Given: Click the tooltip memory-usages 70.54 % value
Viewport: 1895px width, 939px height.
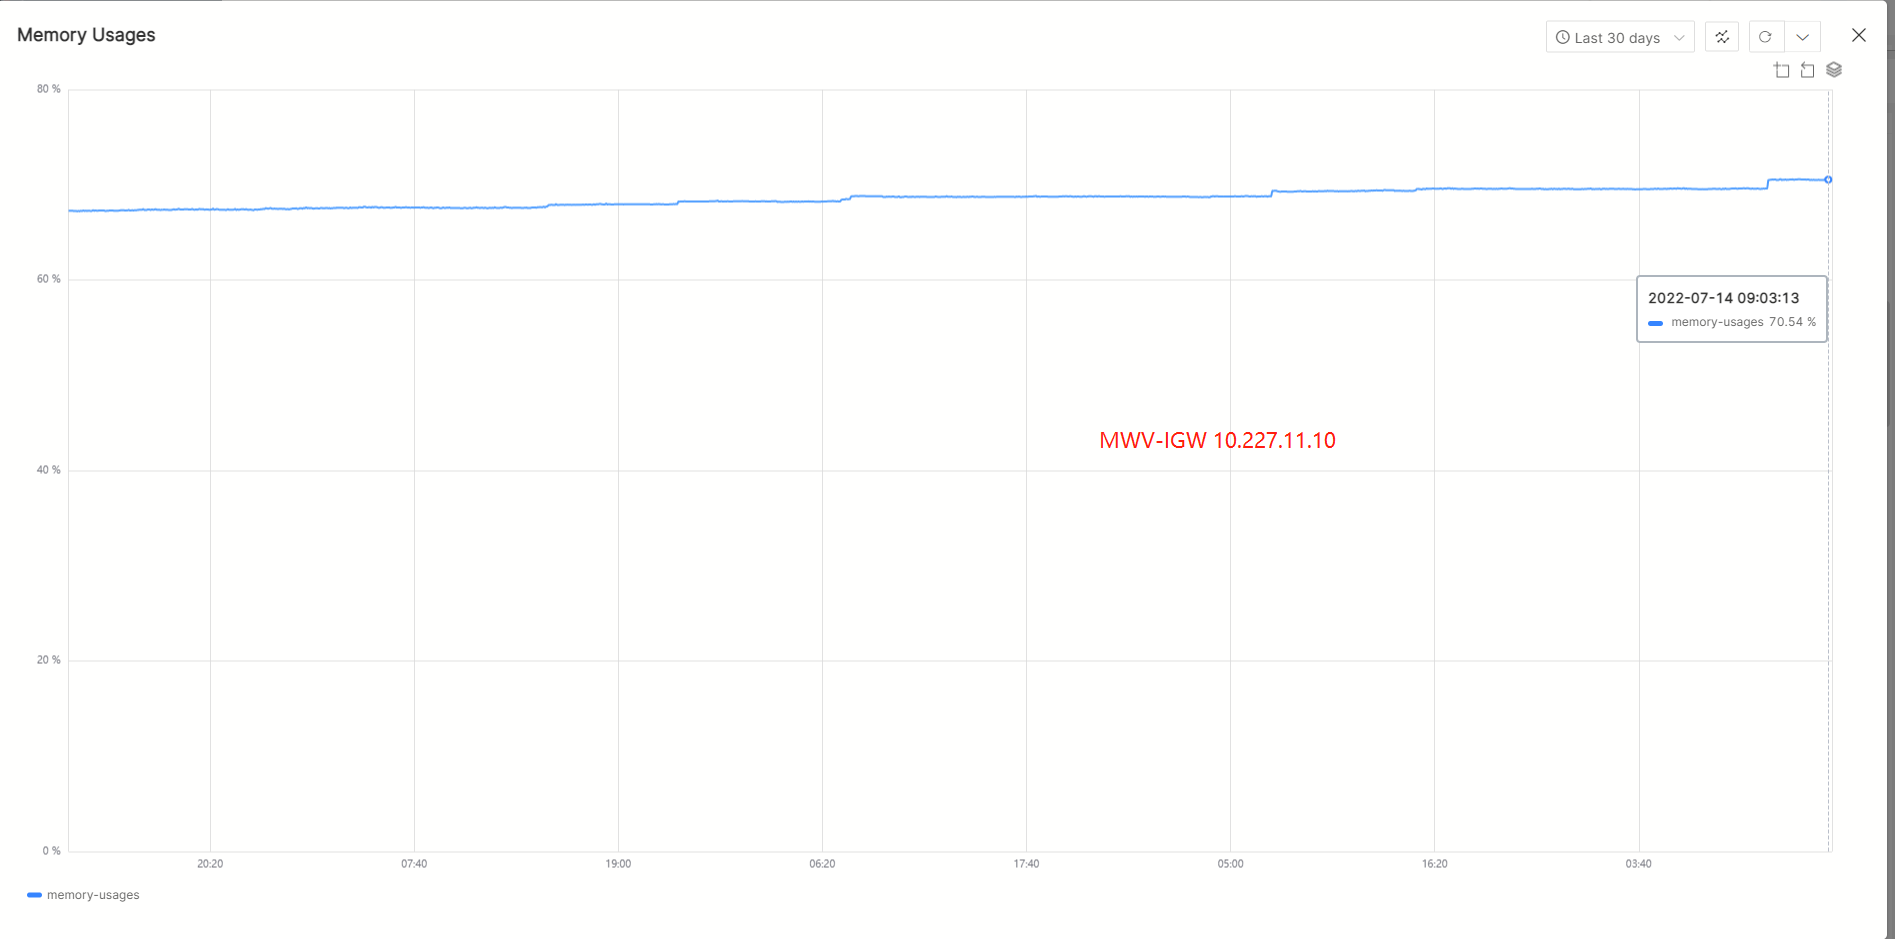Looking at the screenshot, I should click(x=1792, y=322).
